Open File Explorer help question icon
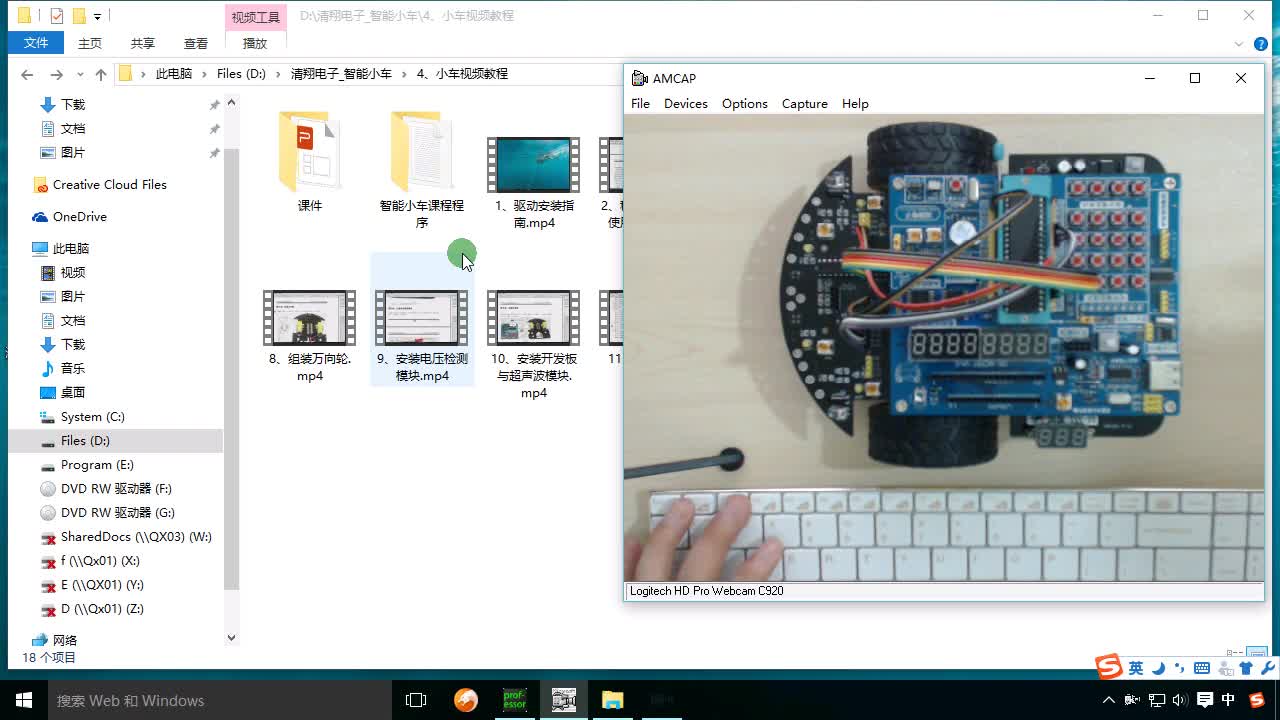1280x720 pixels. 1261,44
